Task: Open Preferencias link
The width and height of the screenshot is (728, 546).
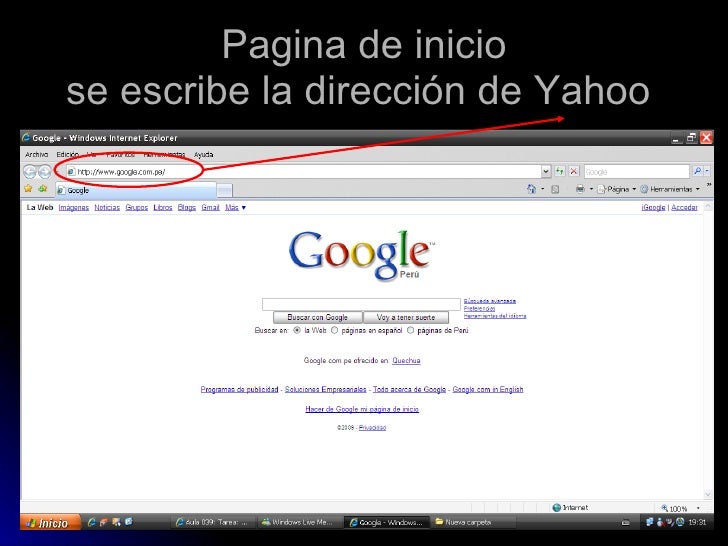Action: 479,308
